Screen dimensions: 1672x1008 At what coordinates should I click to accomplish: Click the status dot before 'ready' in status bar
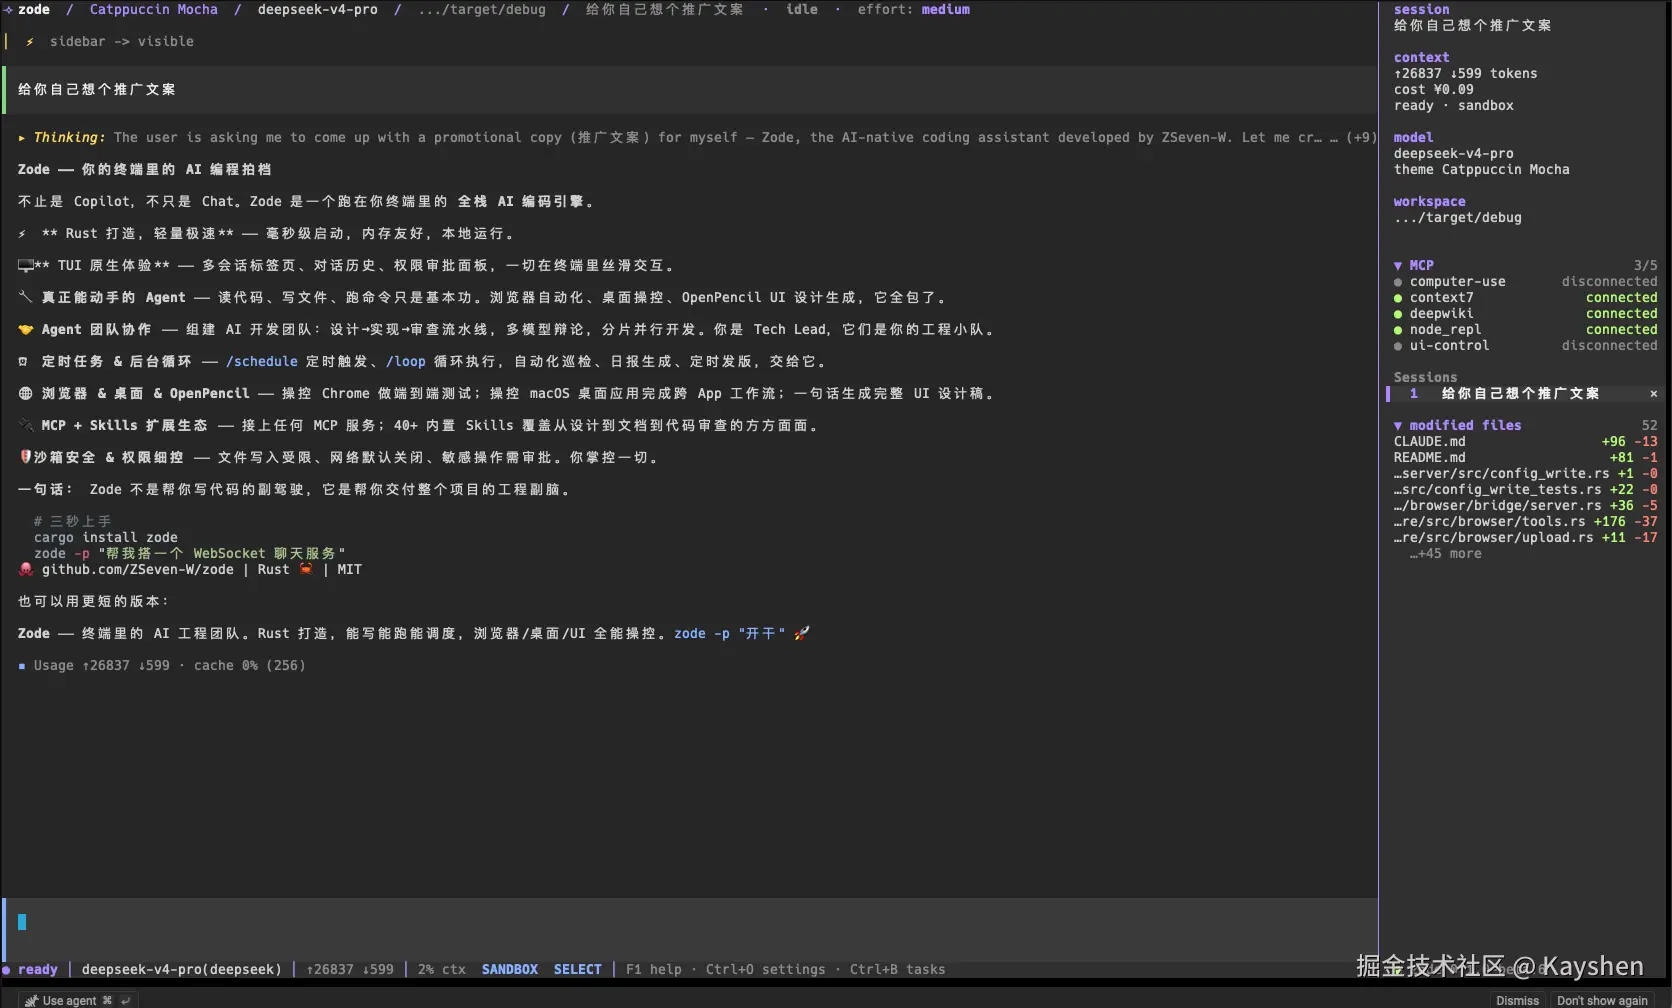(7, 970)
